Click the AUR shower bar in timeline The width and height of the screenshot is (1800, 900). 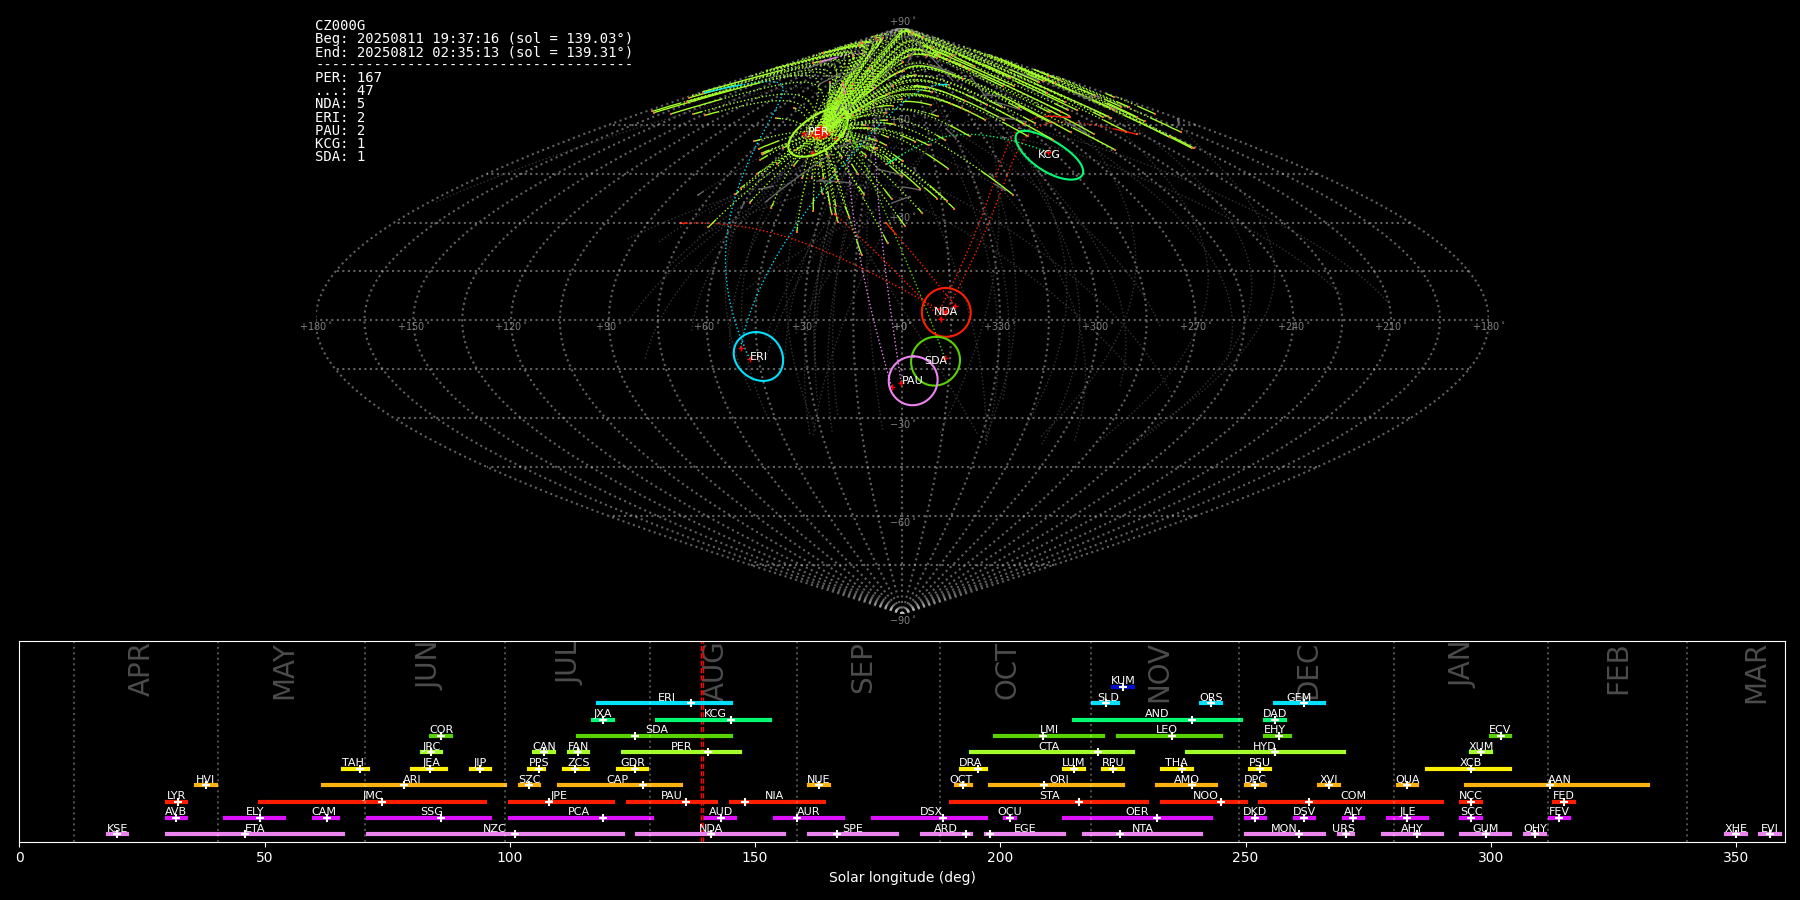(x=808, y=818)
